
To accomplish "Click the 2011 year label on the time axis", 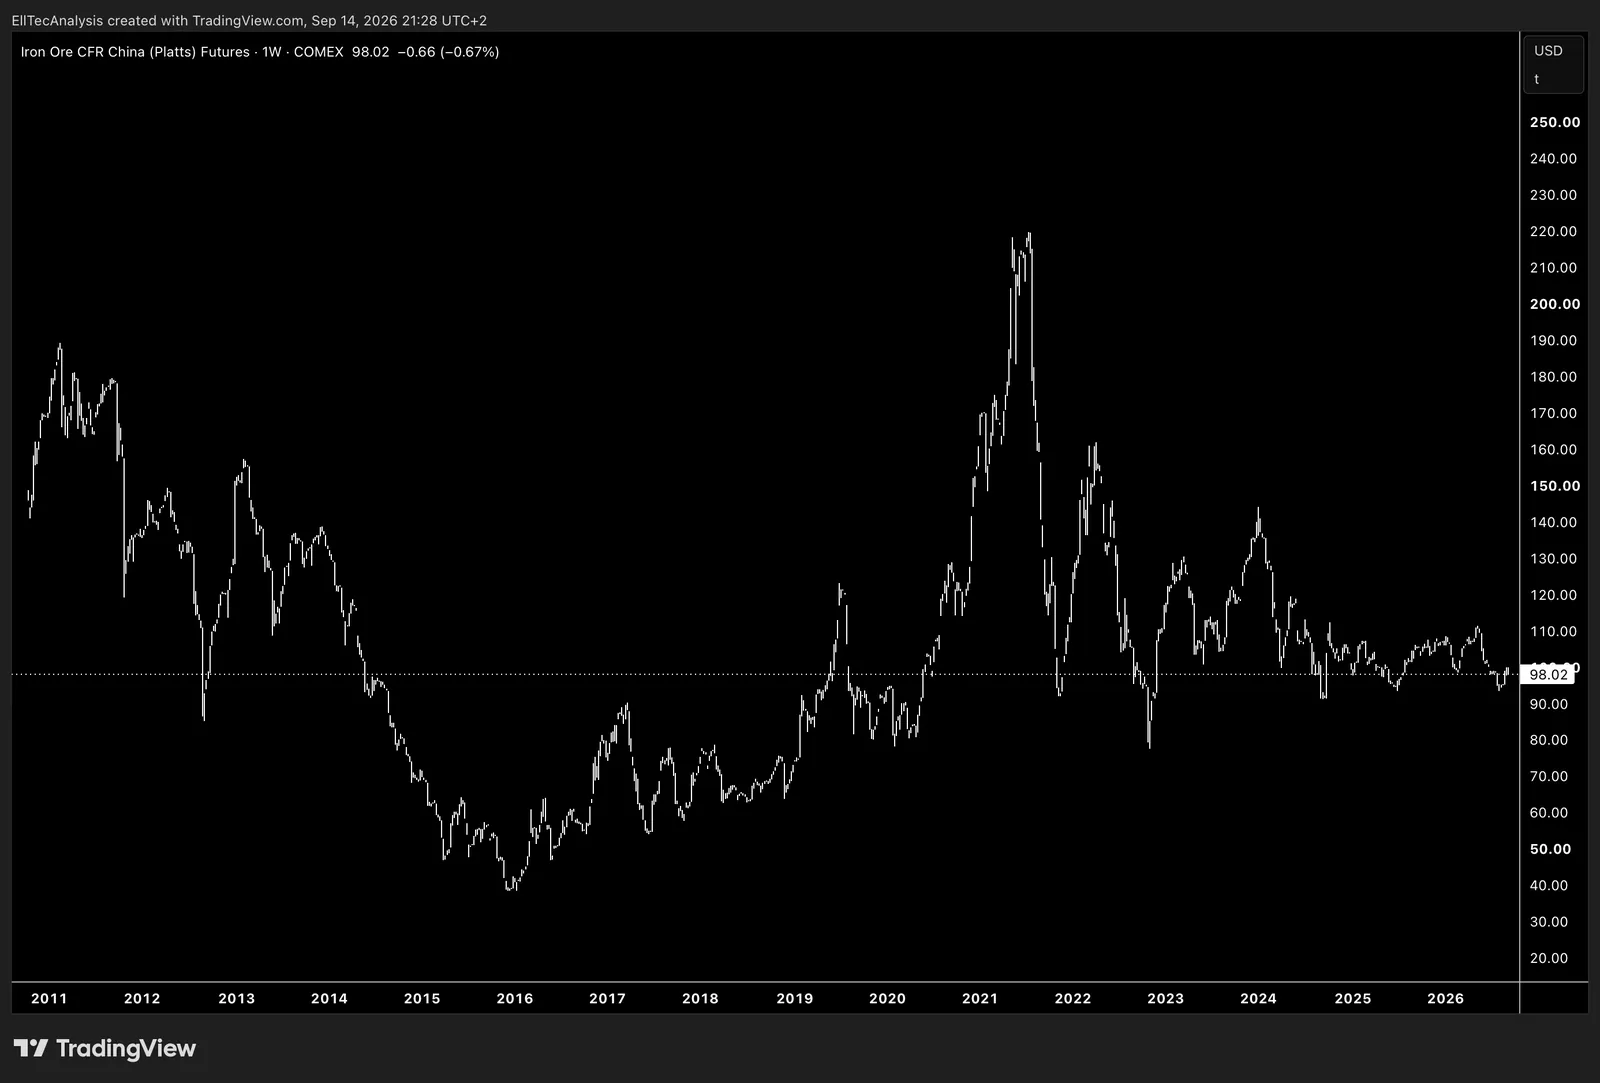I will tap(49, 998).
